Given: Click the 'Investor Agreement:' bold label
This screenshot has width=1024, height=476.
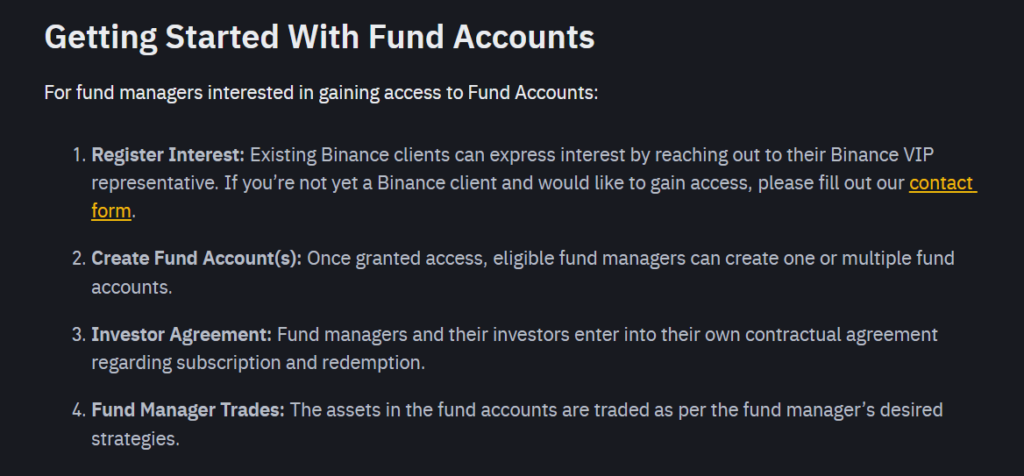Looking at the screenshot, I should coord(182,335).
